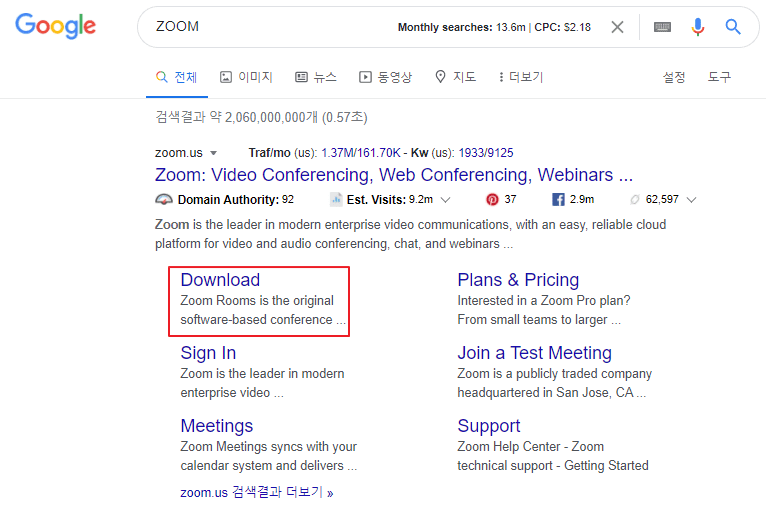Click the Domain Authority: 92 label

click(x=235, y=199)
